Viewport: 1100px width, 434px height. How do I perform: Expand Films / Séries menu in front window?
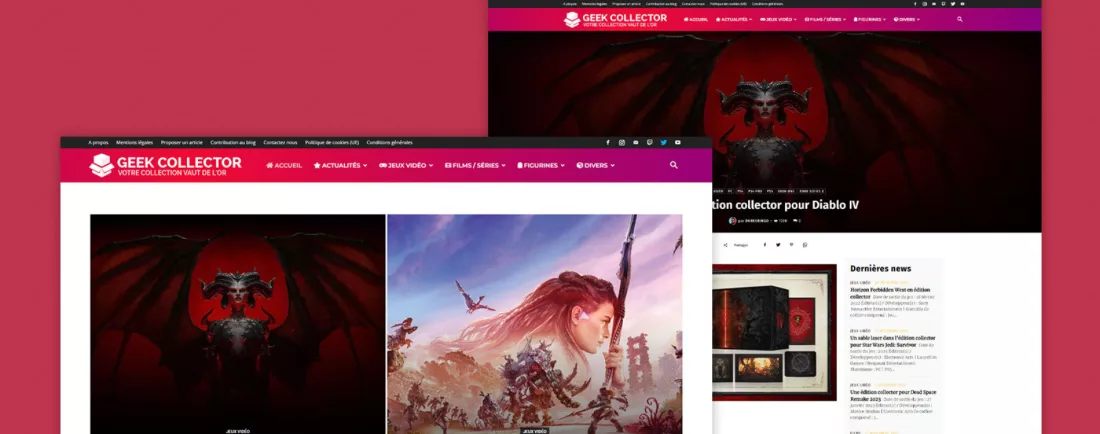tap(475, 165)
